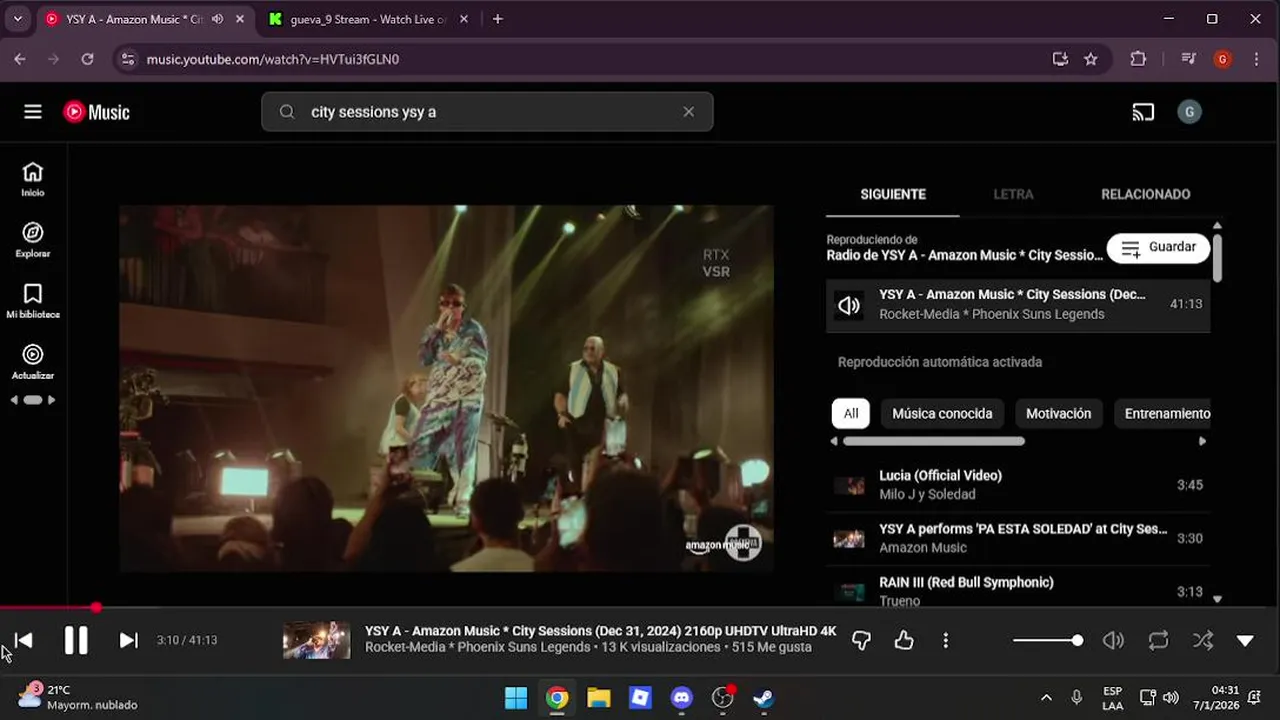
Task: Click the red playback progress bar
Action: [47, 607]
